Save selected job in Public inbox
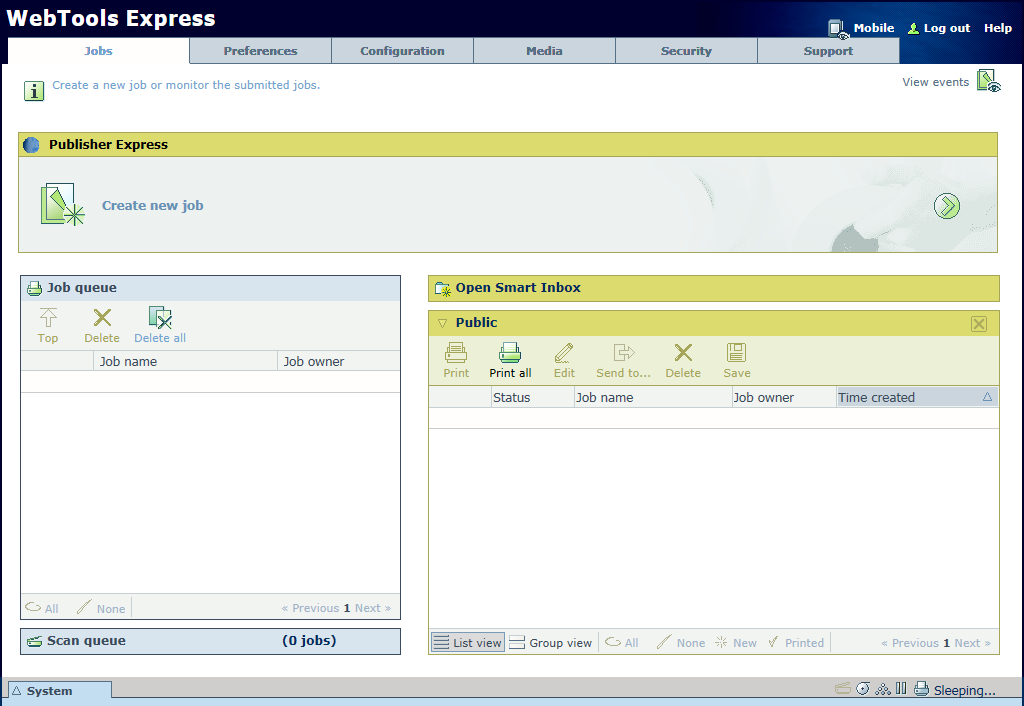The image size is (1024, 706). coord(737,360)
